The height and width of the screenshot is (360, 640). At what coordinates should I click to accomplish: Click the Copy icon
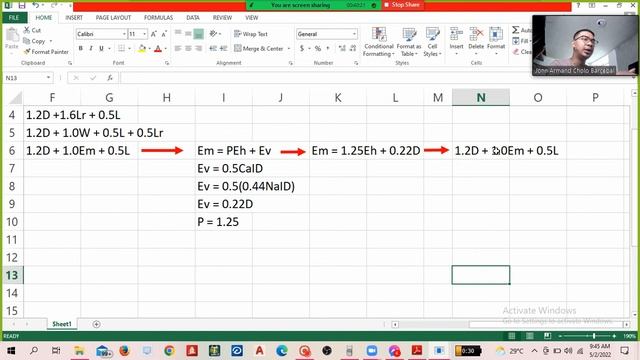point(27,41)
